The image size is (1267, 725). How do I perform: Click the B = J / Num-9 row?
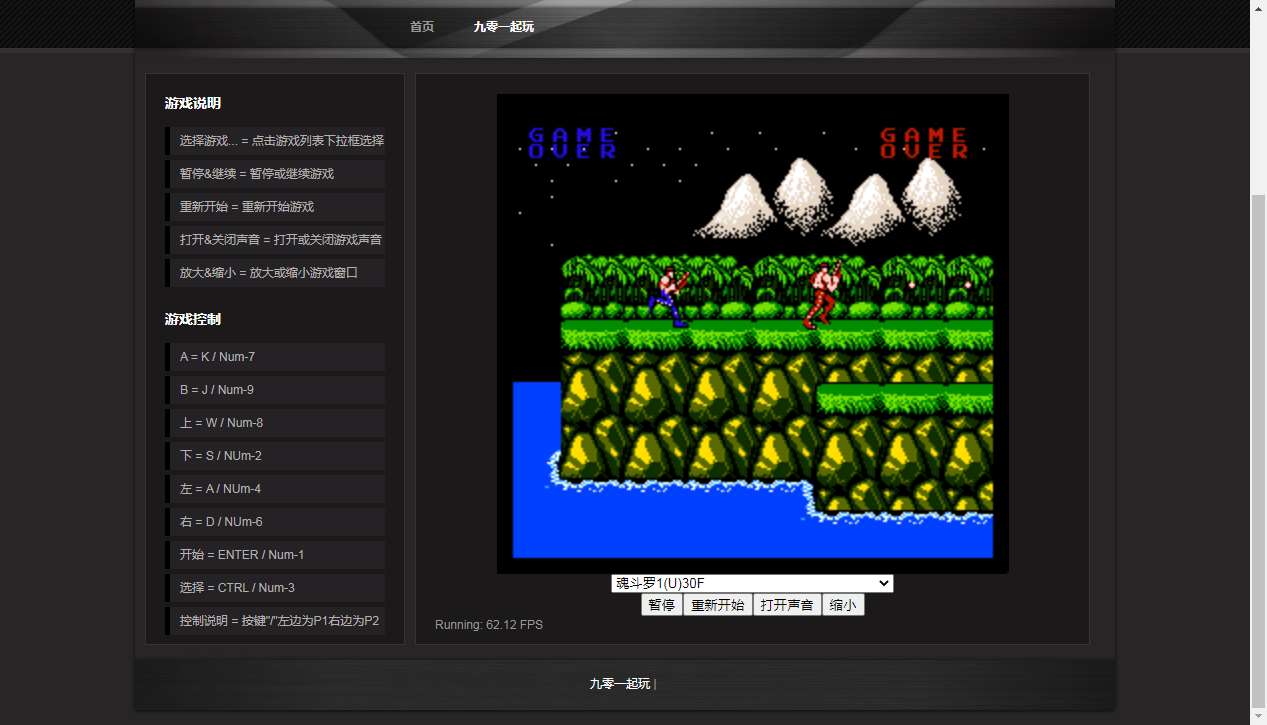pyautogui.click(x=275, y=390)
